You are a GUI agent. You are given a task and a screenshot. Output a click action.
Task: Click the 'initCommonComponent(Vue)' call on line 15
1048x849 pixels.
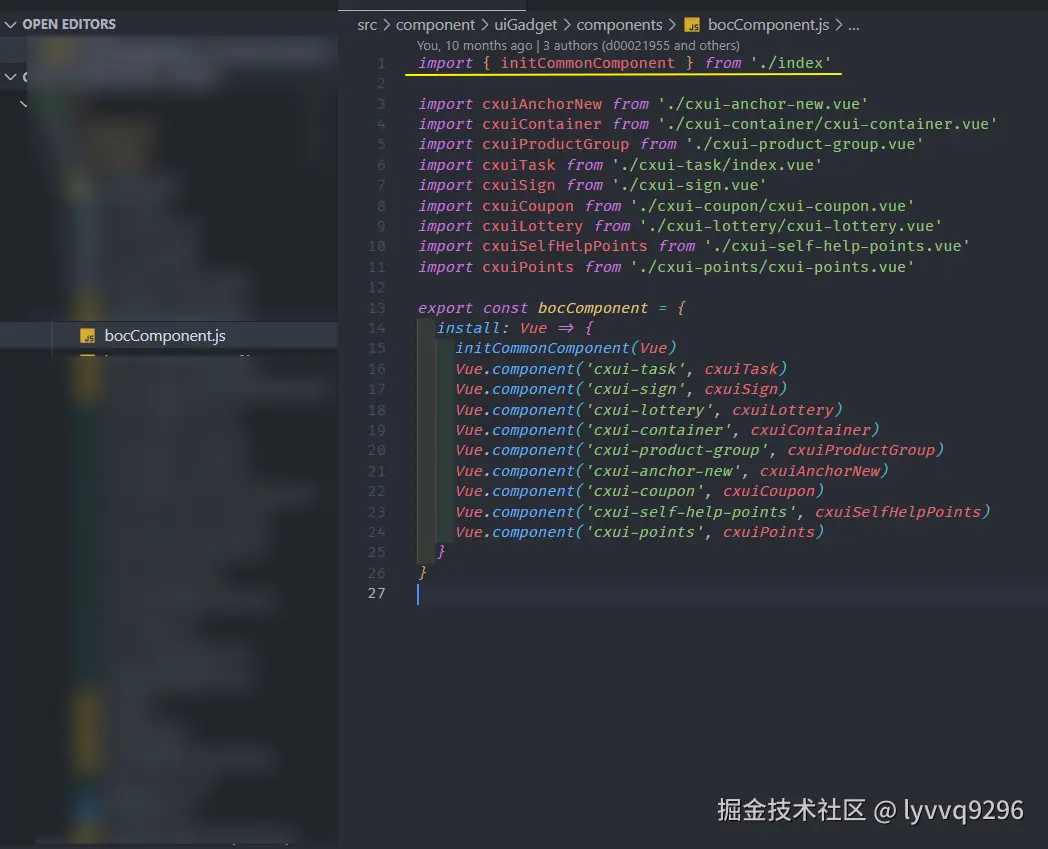pyautogui.click(x=565, y=348)
